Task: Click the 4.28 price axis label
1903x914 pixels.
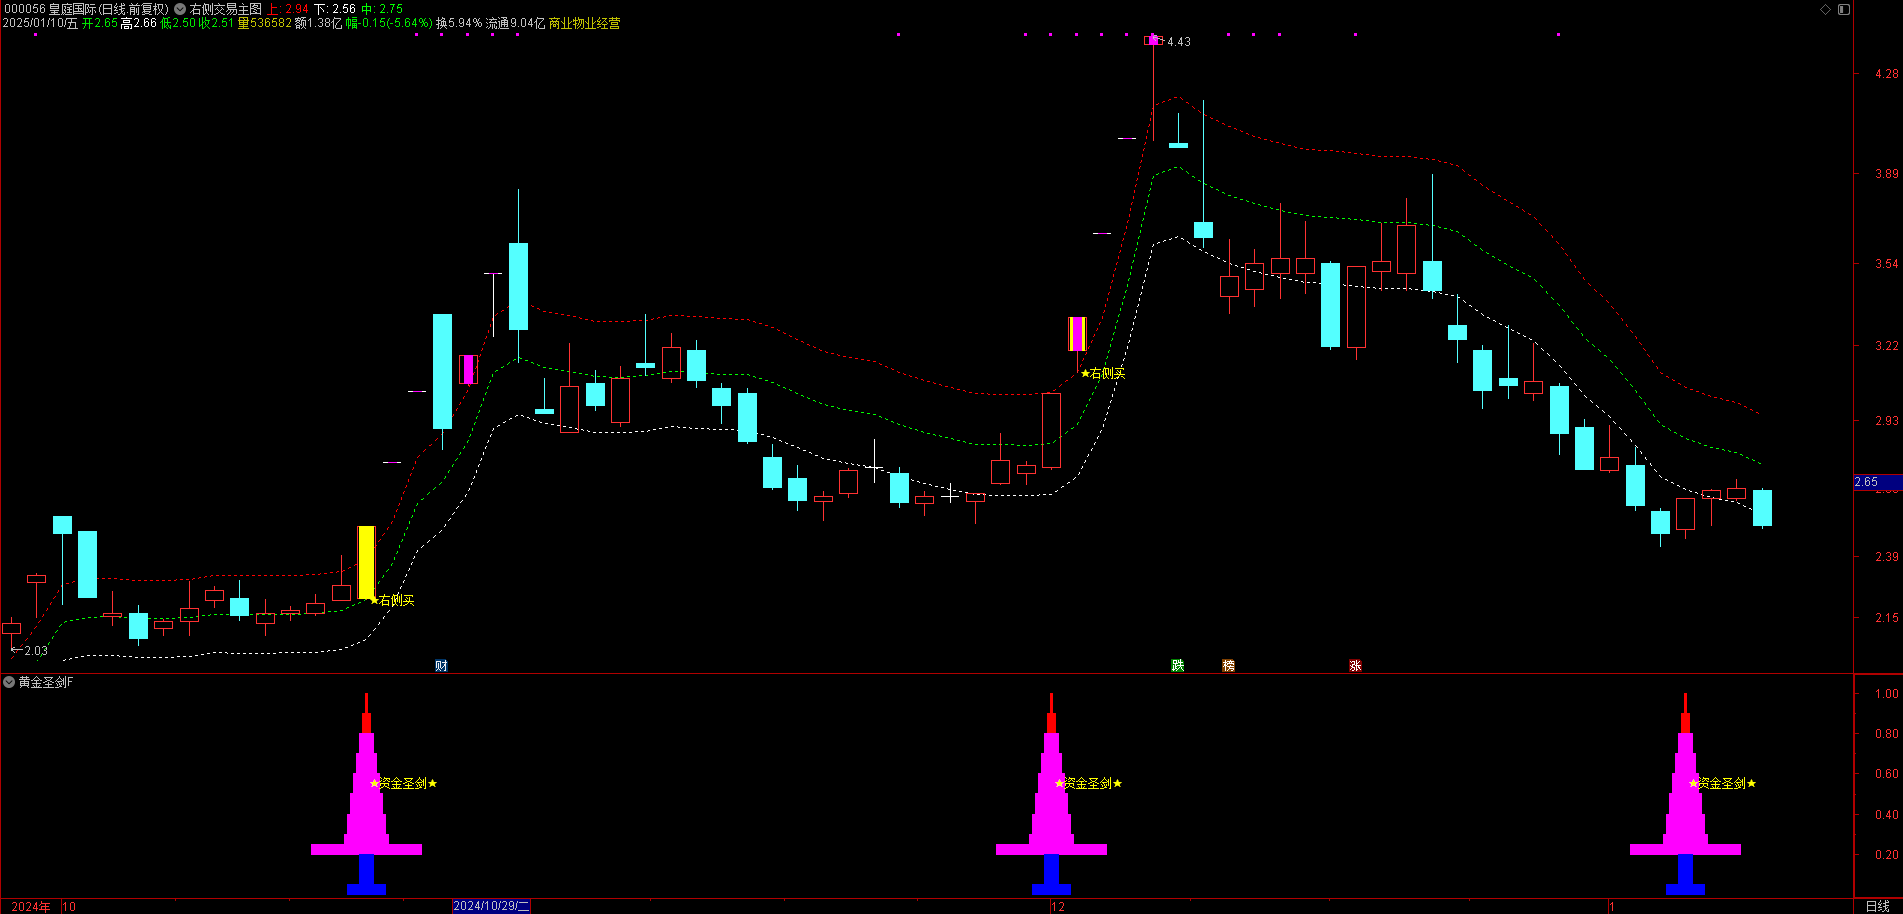Action: point(1887,74)
